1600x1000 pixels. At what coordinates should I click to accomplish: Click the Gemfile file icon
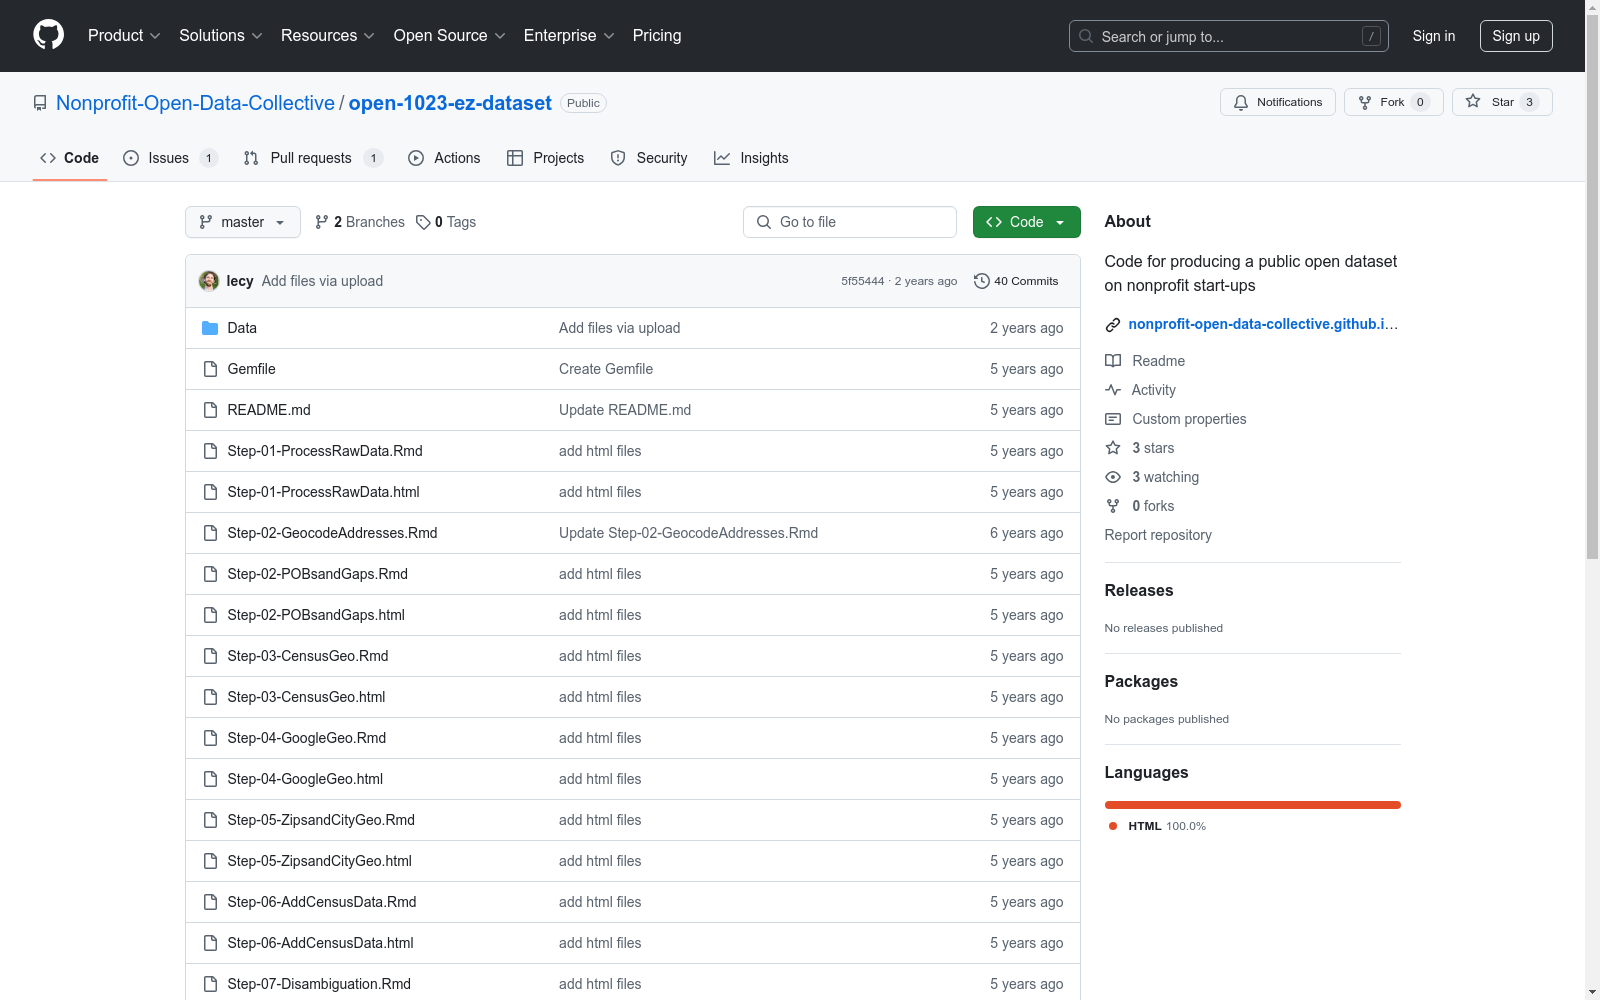coord(210,369)
